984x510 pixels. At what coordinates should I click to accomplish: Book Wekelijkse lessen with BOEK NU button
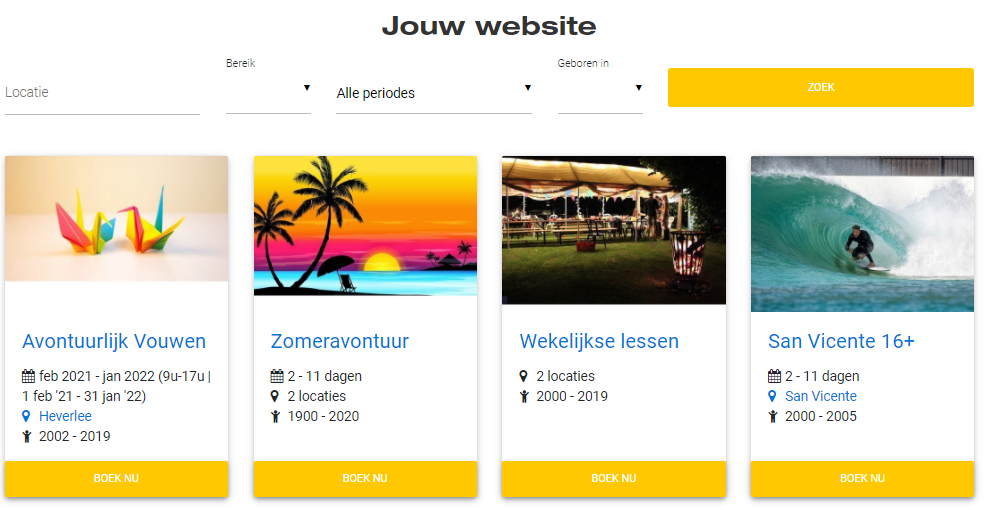pyautogui.click(x=614, y=479)
